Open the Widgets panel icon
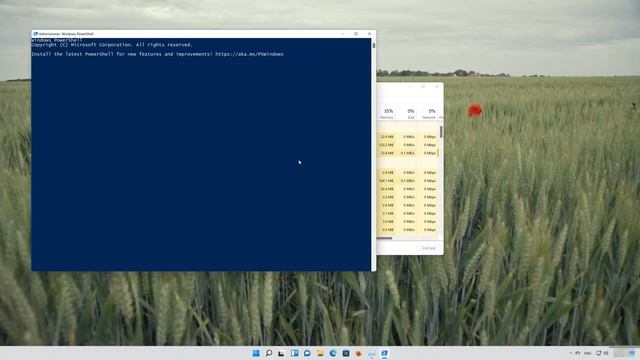Screen dimensions: 640x360 pos(294,353)
